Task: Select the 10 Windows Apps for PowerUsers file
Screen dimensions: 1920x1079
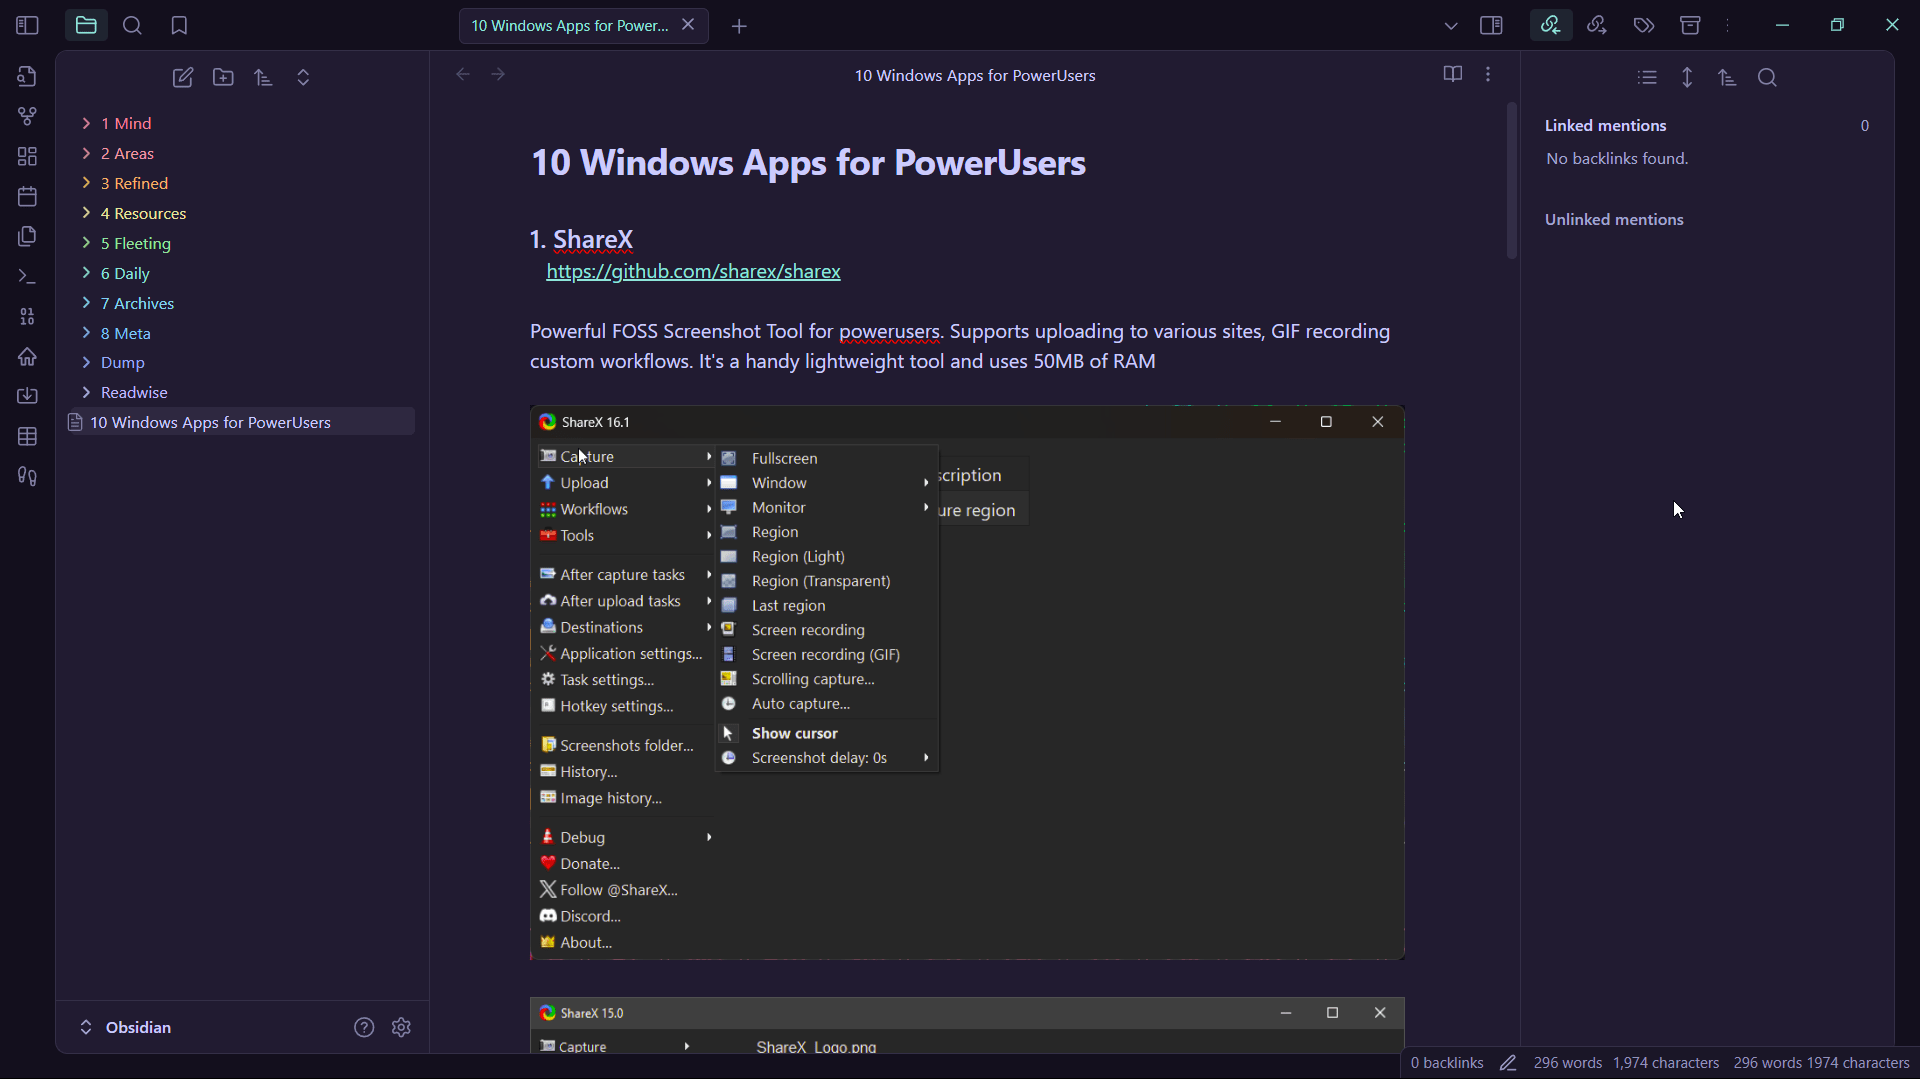Action: [x=240, y=422]
